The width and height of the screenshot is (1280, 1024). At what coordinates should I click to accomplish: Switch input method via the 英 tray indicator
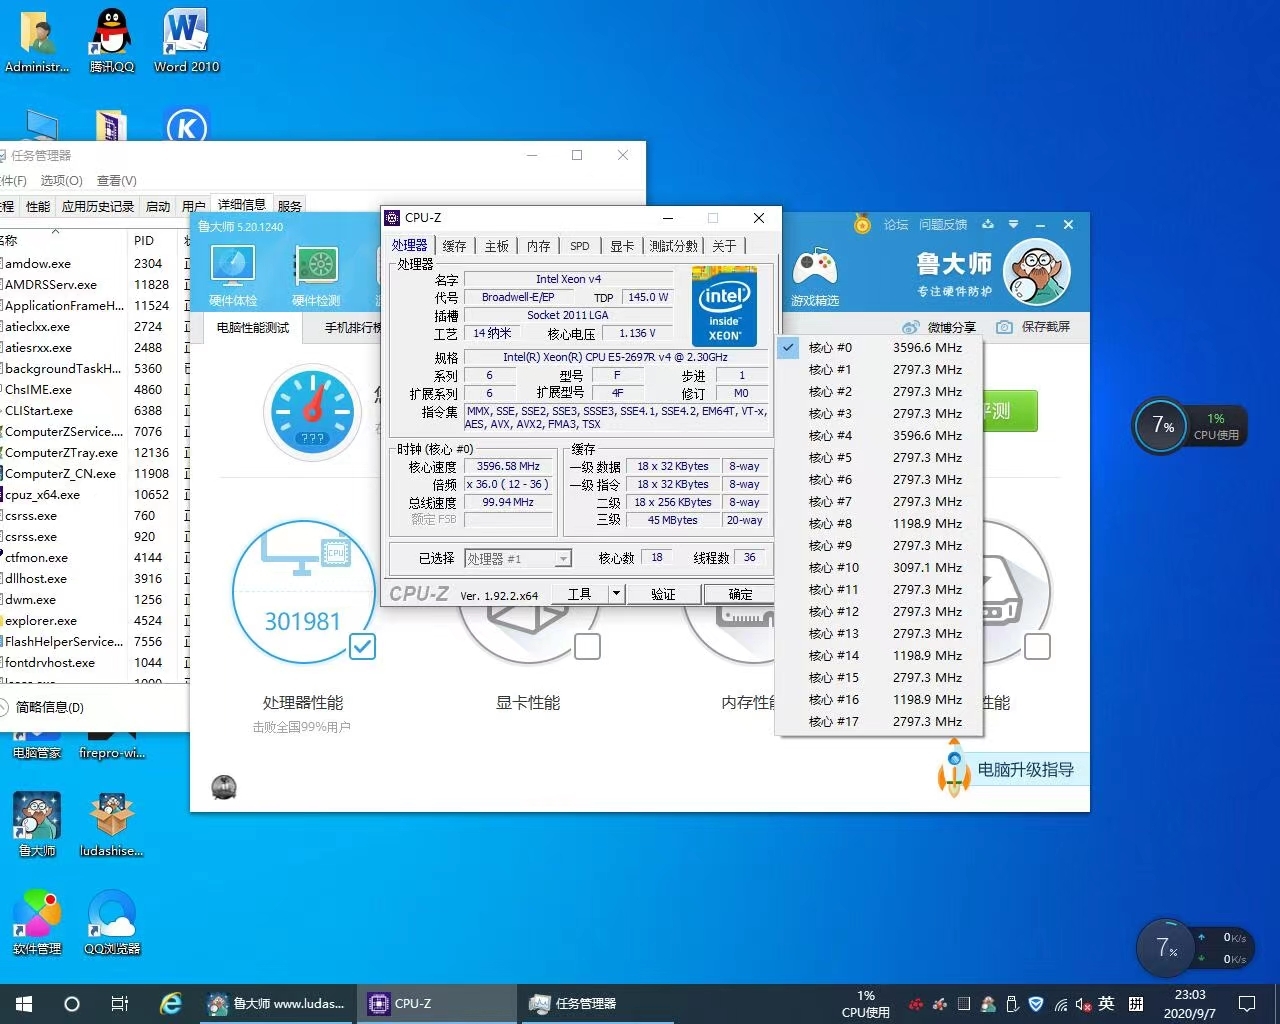(1106, 1003)
